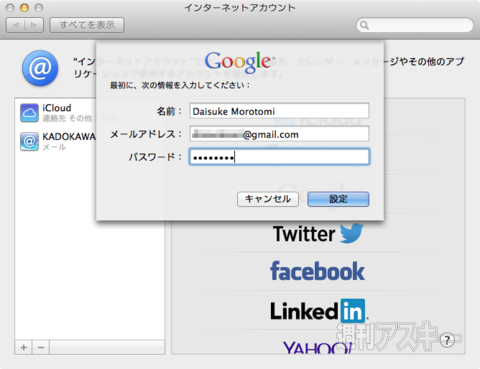480x369 pixels.
Task: Click the yellow minimize window button
Action: coord(24,8)
